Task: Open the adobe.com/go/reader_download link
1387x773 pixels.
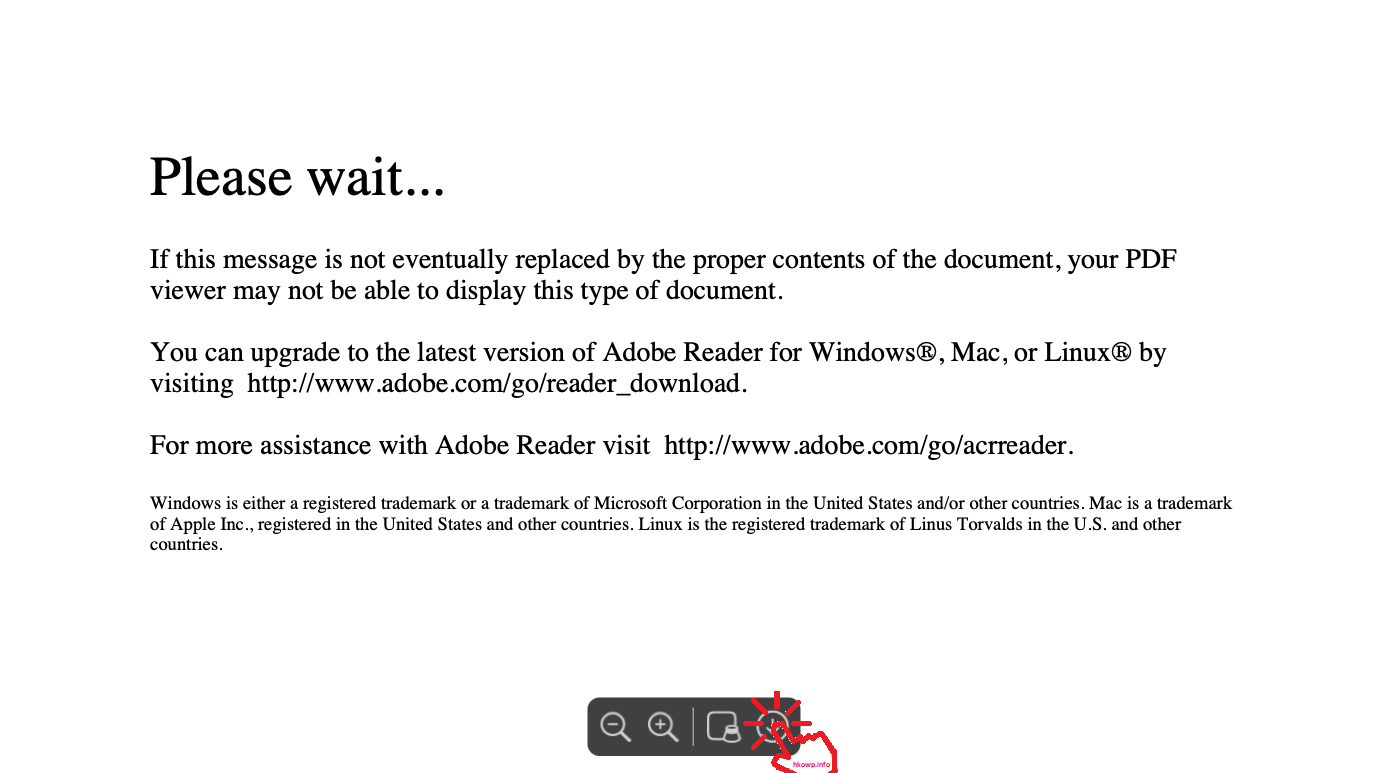Action: pyautogui.click(x=497, y=383)
